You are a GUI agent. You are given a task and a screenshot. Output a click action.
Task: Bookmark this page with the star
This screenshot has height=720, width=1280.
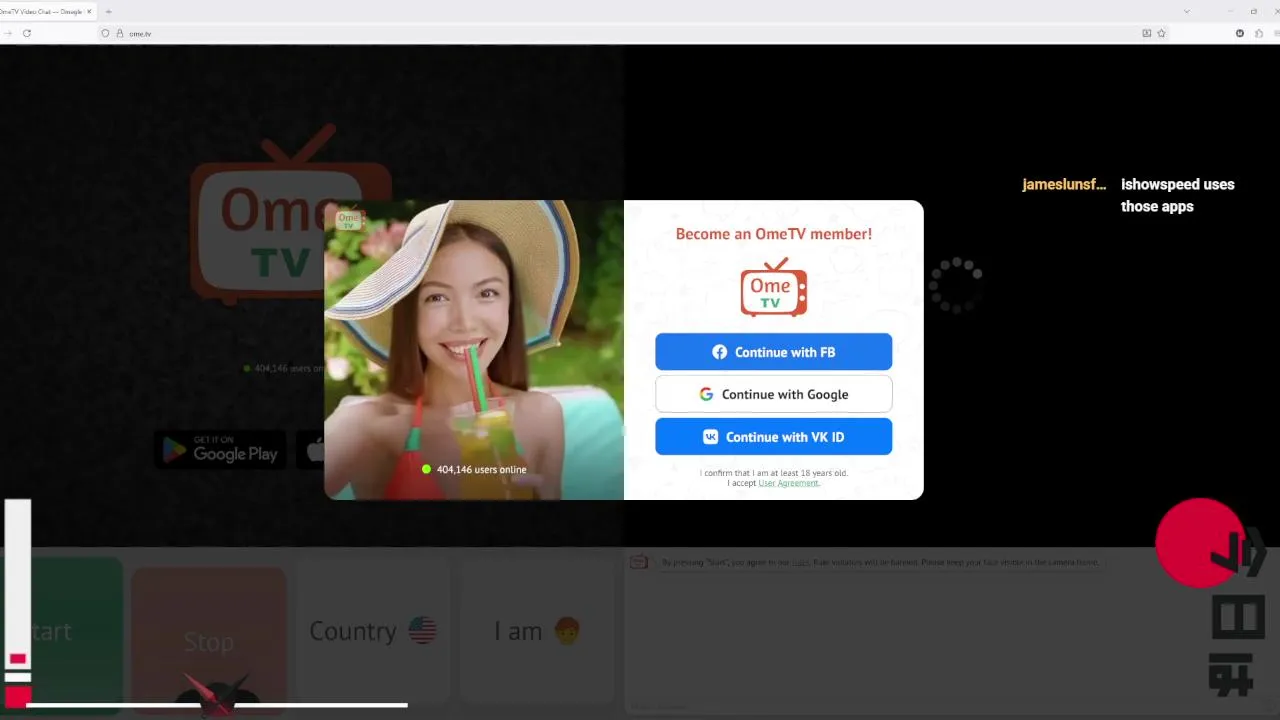1161,33
